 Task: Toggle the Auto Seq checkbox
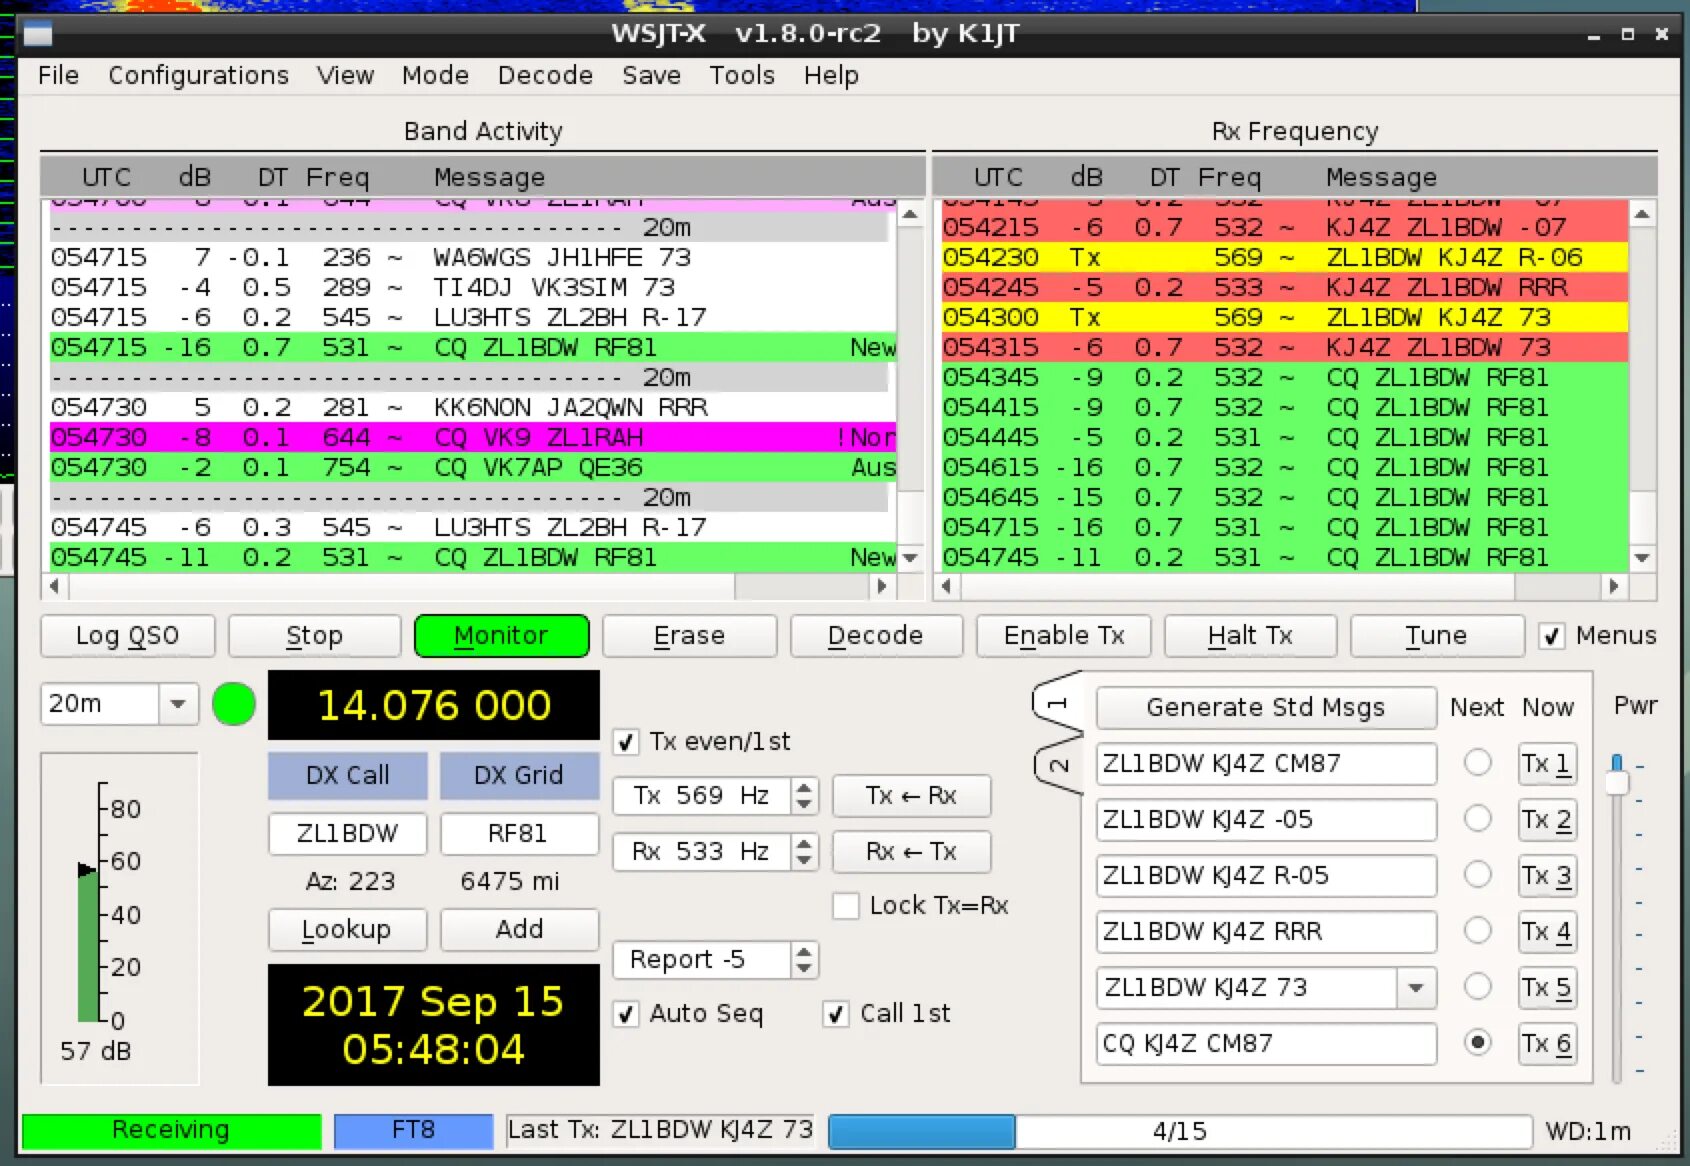click(x=626, y=1014)
